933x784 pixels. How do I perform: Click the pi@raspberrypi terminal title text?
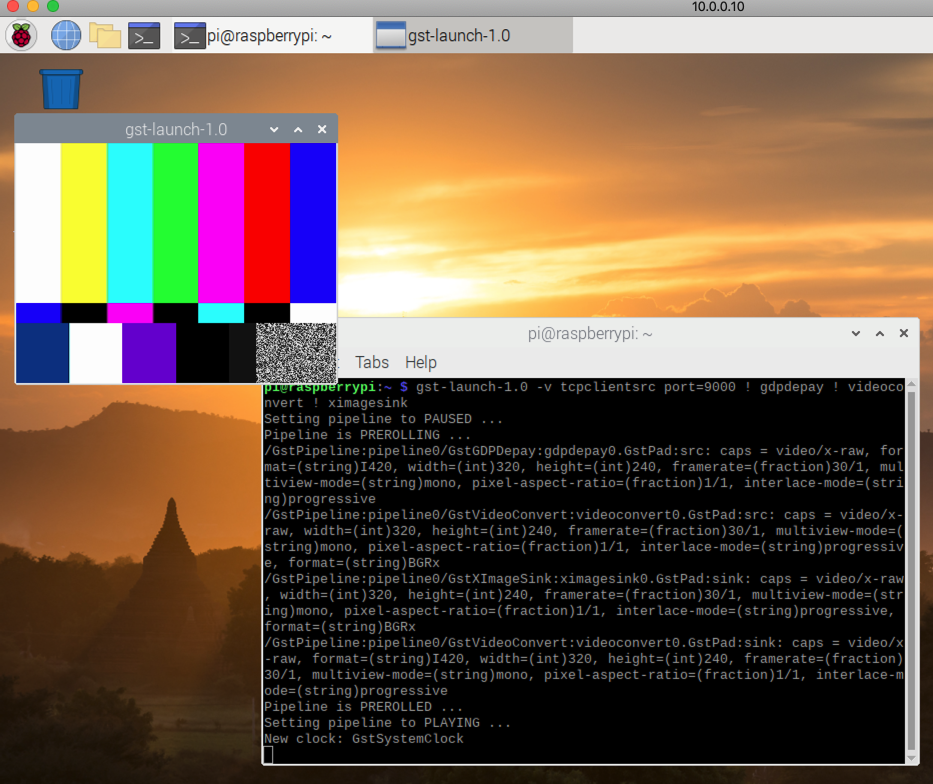(590, 334)
